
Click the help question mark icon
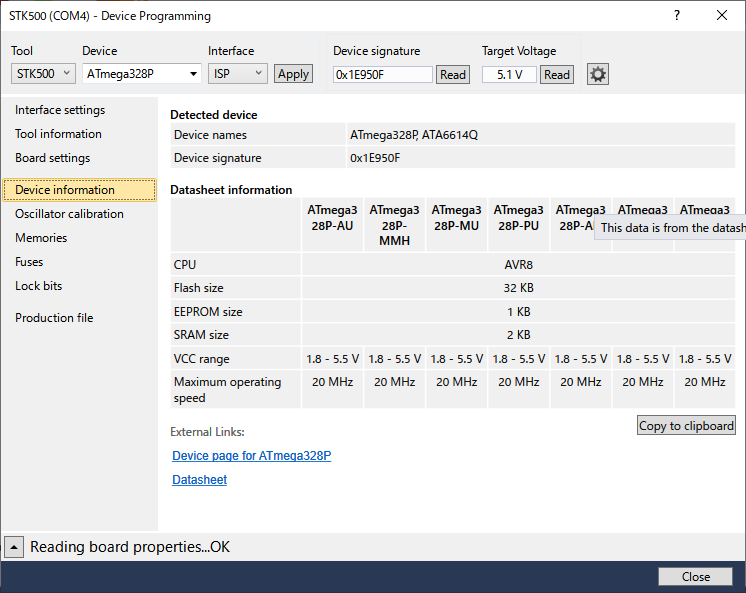tap(677, 15)
